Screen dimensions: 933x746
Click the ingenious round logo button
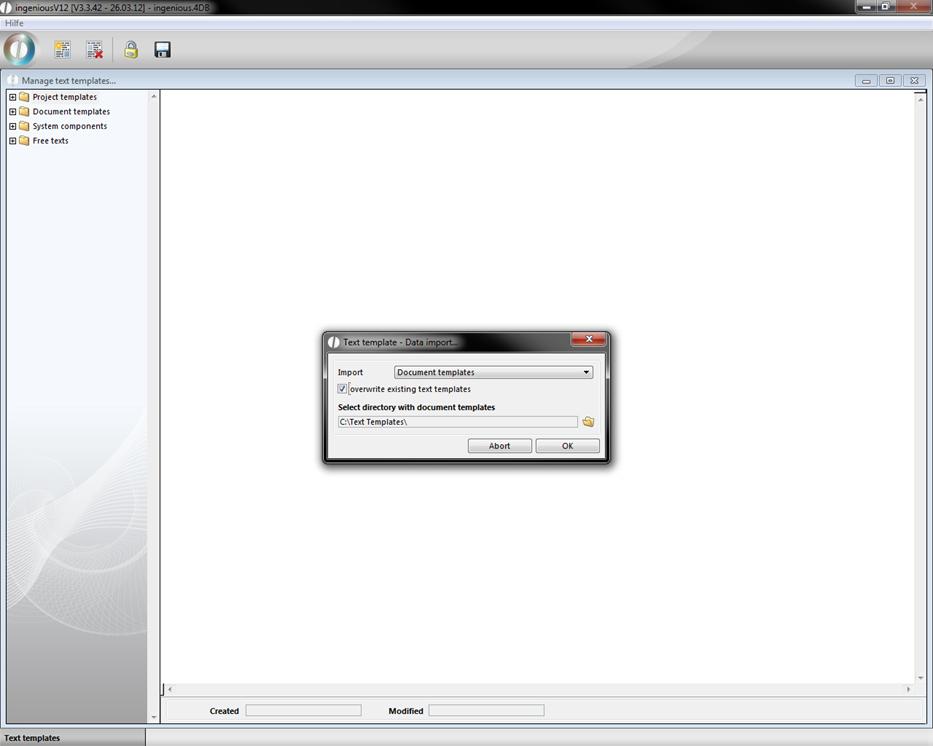tap(20, 49)
